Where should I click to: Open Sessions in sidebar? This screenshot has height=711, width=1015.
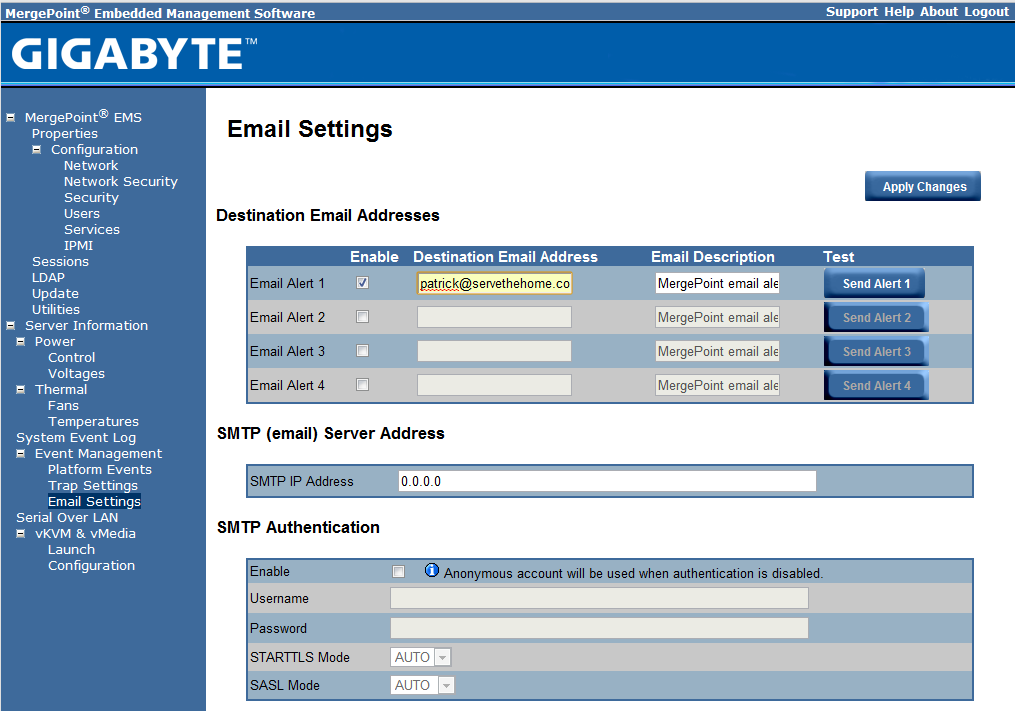point(60,262)
